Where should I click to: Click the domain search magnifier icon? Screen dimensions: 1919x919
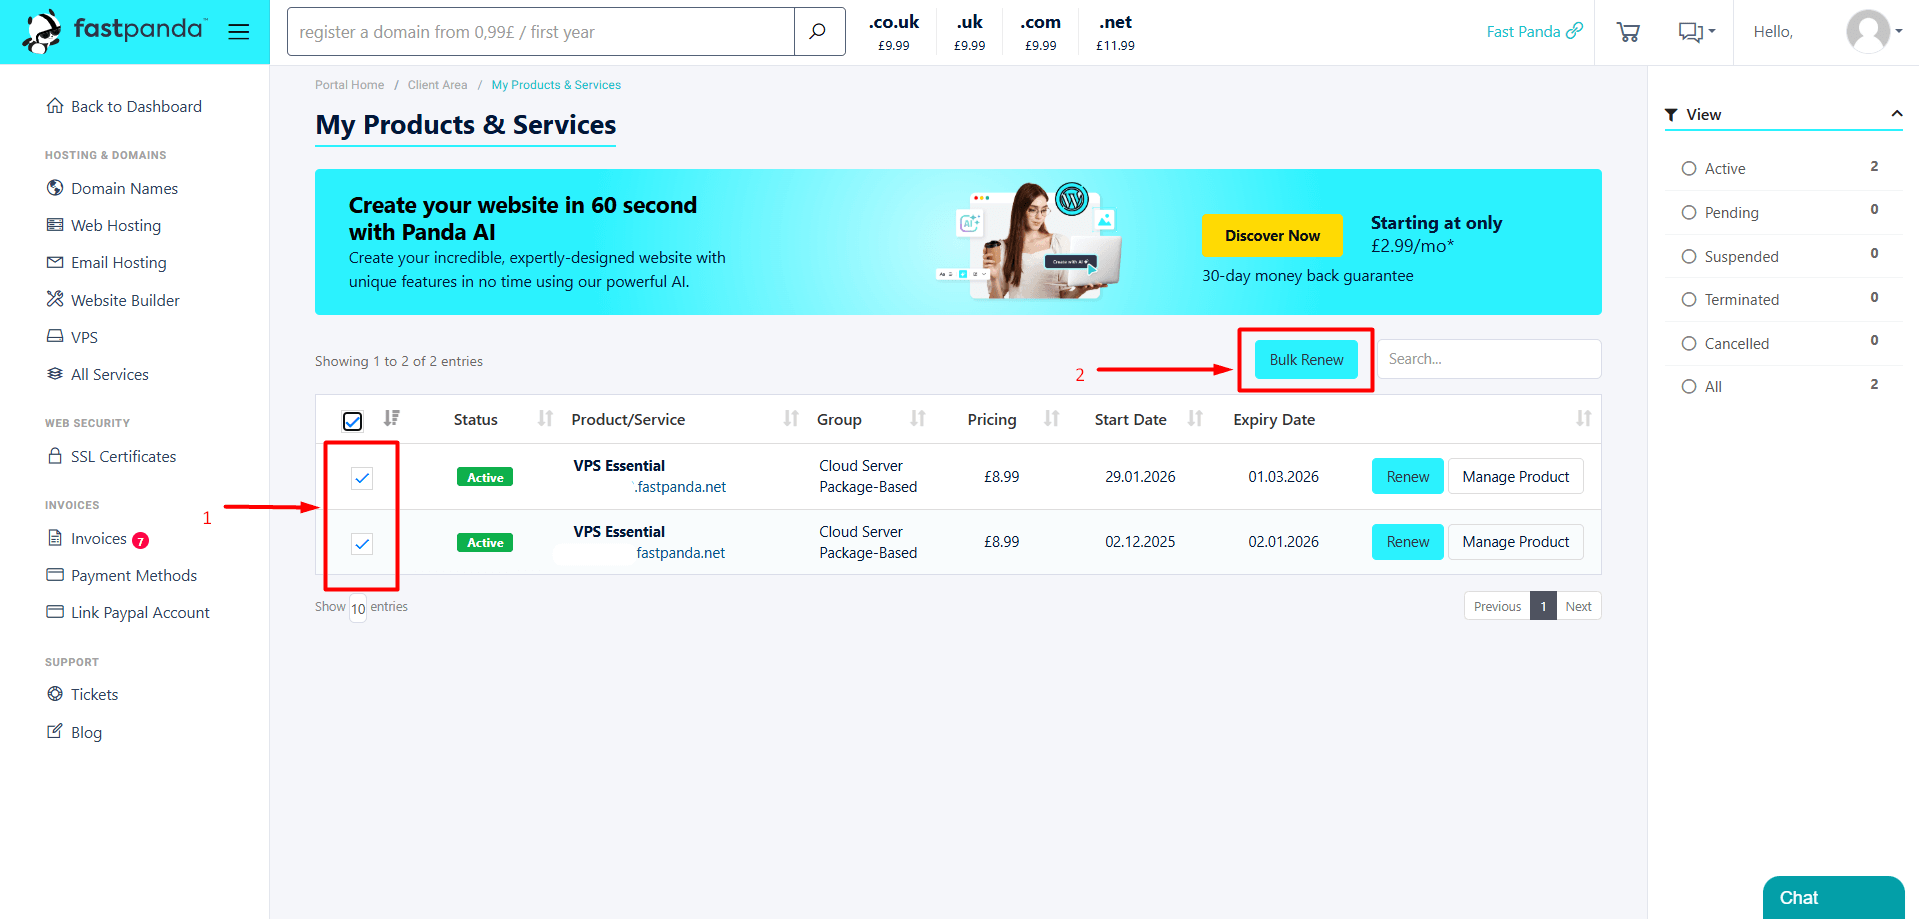point(817,32)
